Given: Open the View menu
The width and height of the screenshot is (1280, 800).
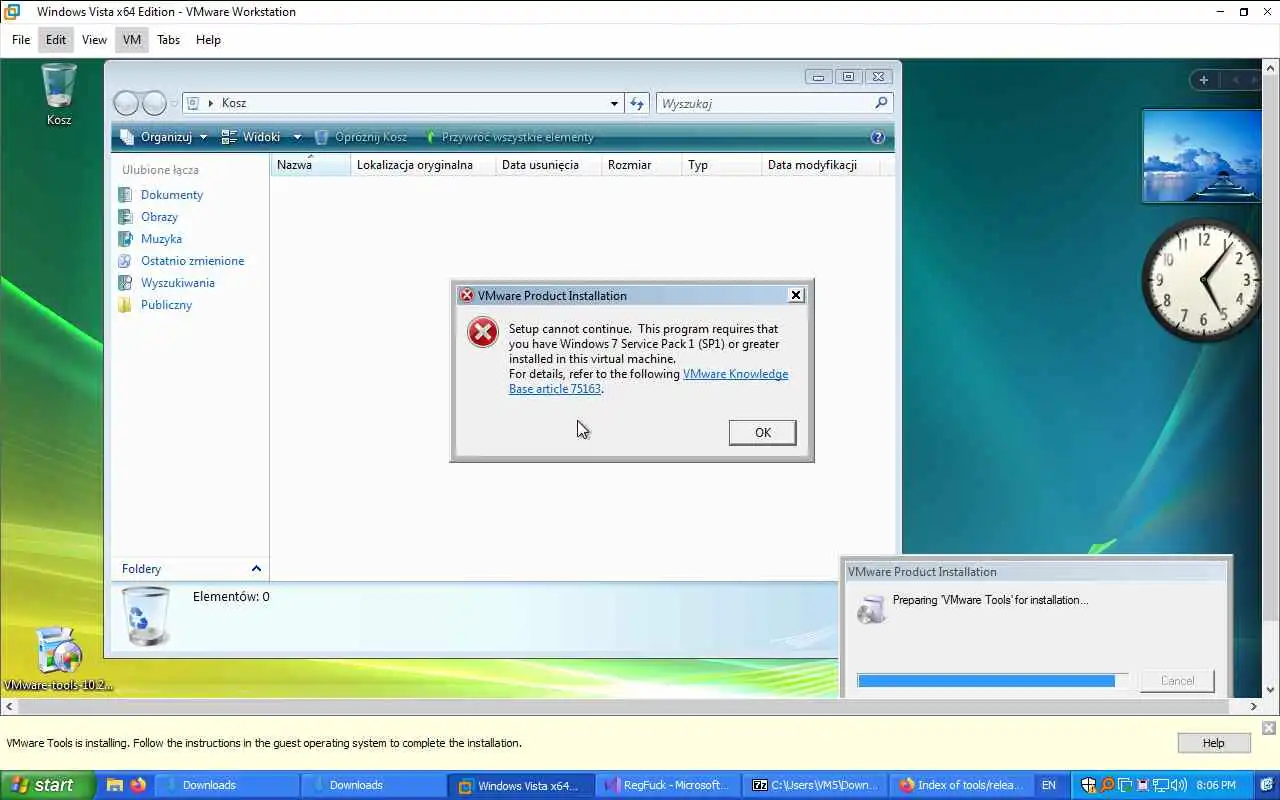Looking at the screenshot, I should tap(94, 40).
